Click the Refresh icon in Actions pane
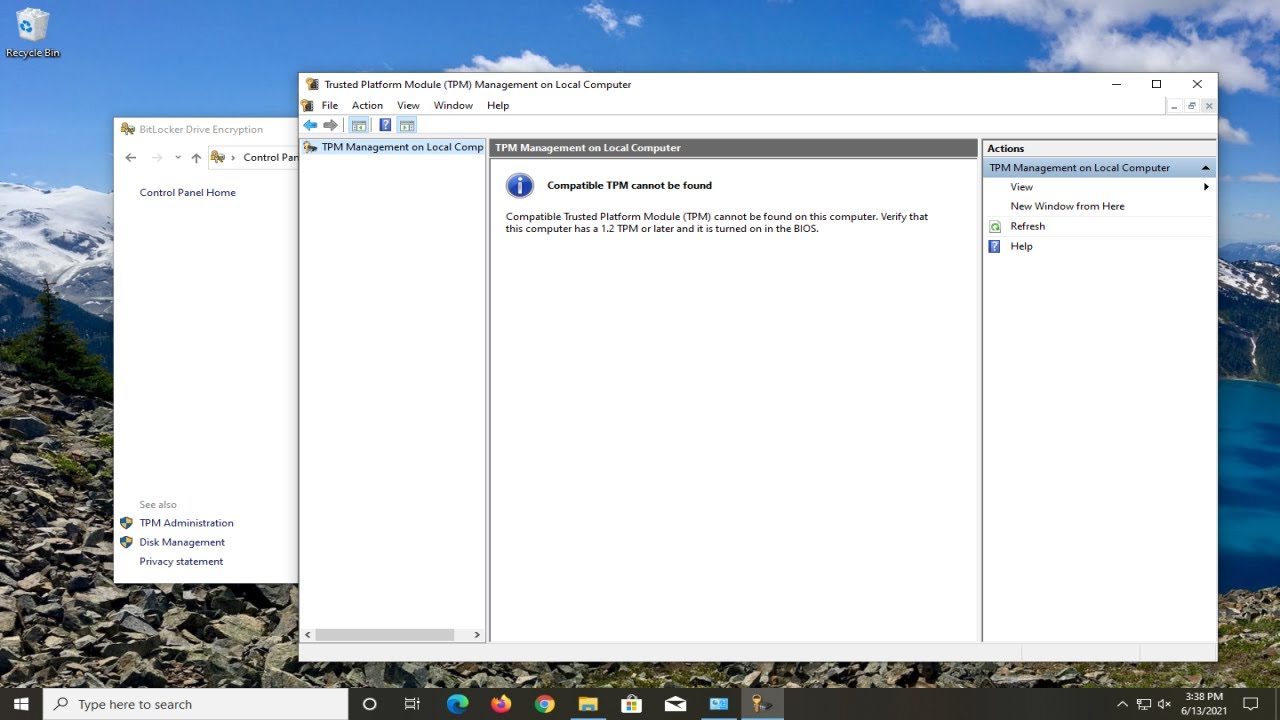This screenshot has height=720, width=1280. coord(995,227)
